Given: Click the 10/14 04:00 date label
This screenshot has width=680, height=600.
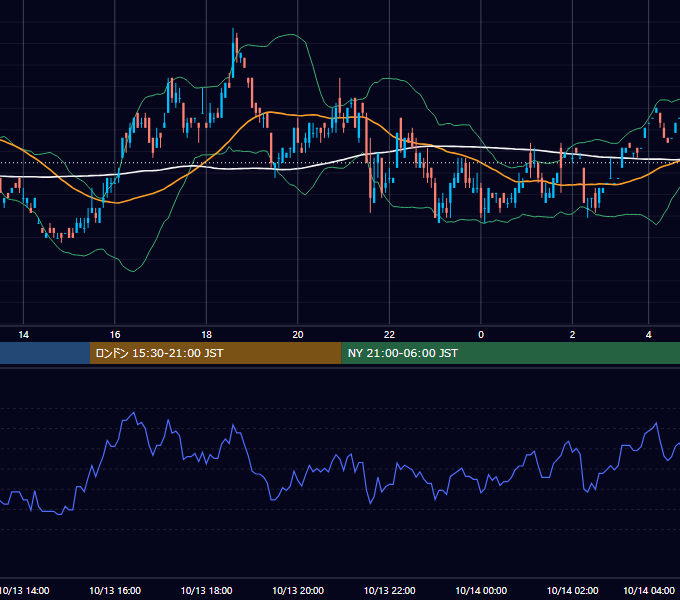Looking at the screenshot, I should (x=649, y=590).
